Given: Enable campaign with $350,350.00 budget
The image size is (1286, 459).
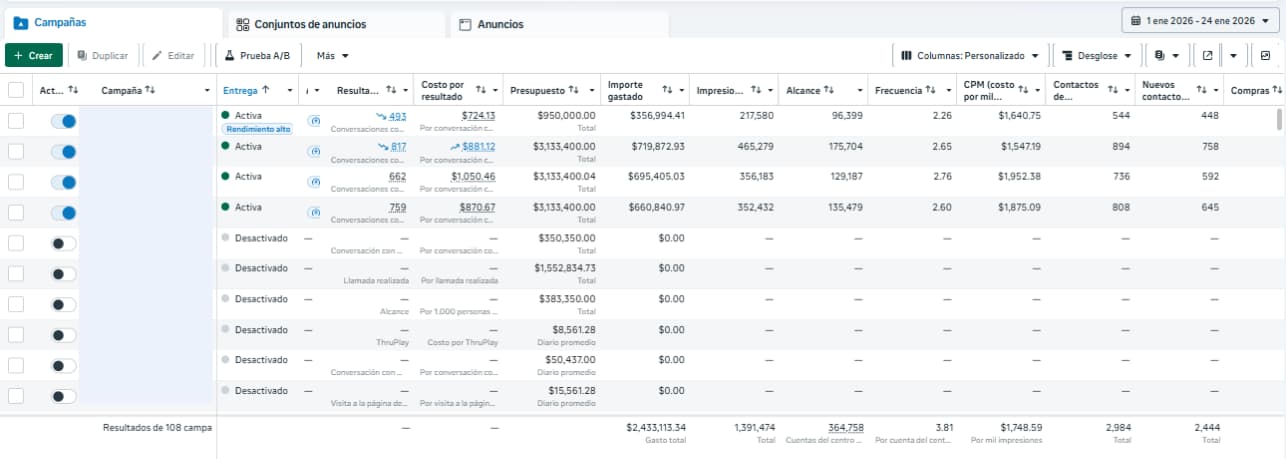Looking at the screenshot, I should pyautogui.click(x=64, y=243).
